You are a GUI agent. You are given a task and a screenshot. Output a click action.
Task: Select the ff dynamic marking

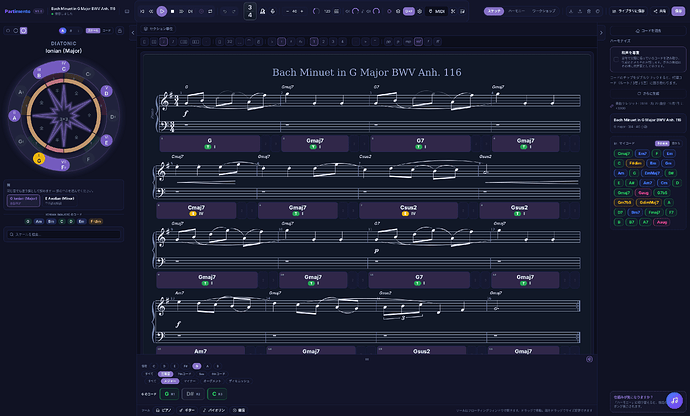click(437, 42)
